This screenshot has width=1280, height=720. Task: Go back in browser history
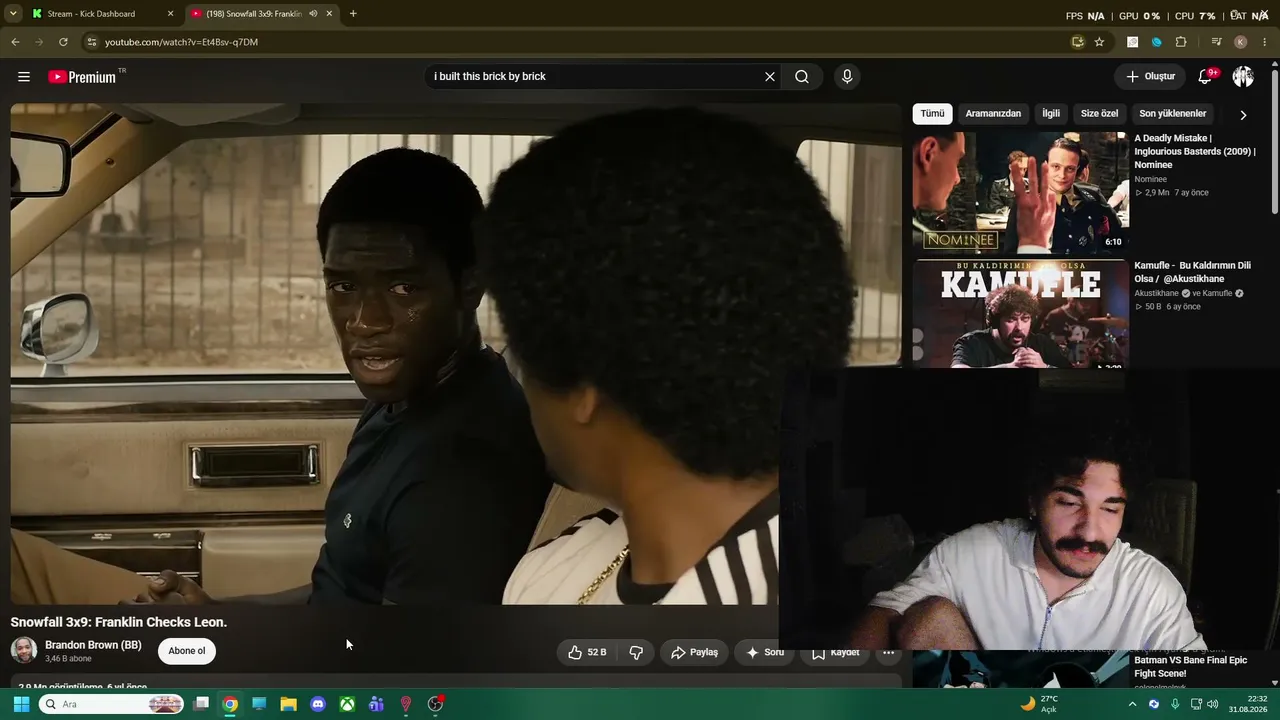tap(15, 42)
